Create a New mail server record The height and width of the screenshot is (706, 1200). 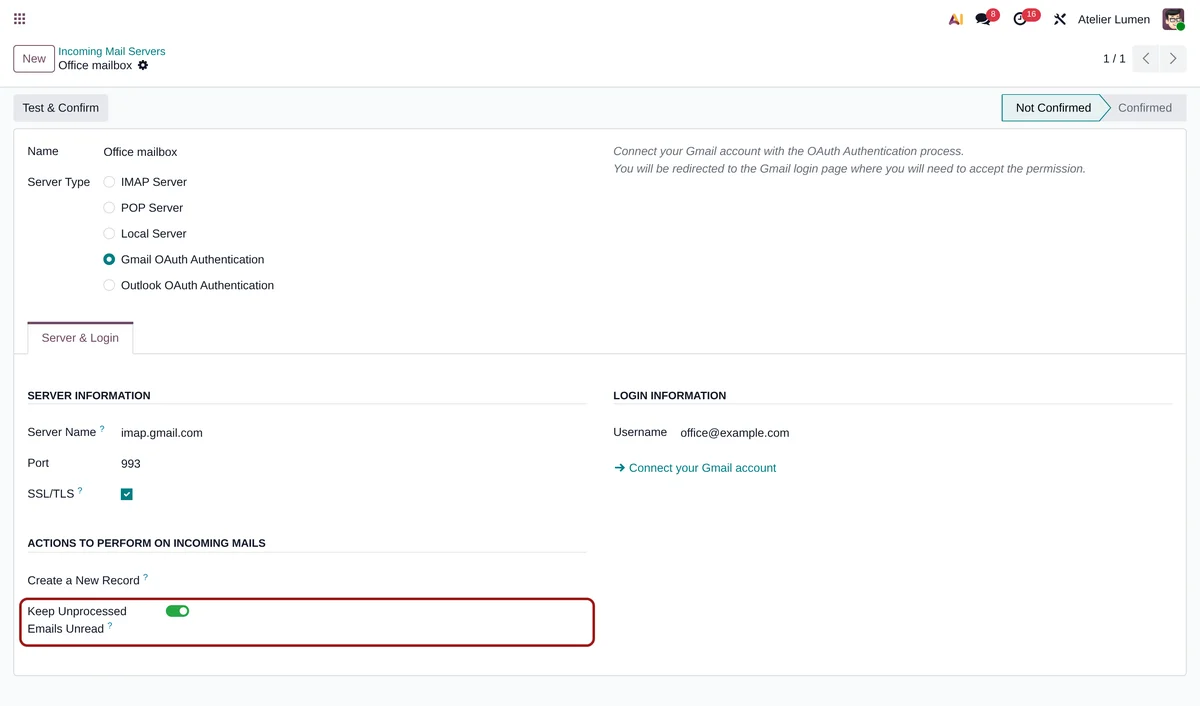coord(34,59)
